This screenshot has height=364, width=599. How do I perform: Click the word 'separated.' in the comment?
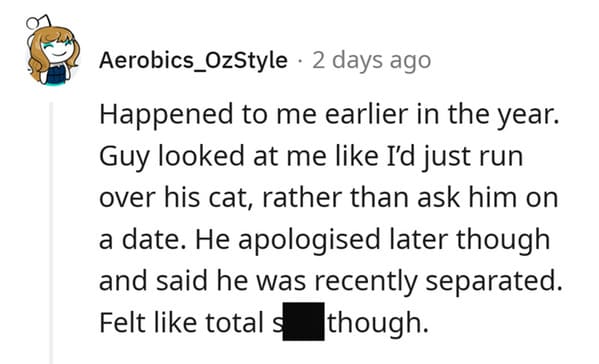click(x=494, y=282)
